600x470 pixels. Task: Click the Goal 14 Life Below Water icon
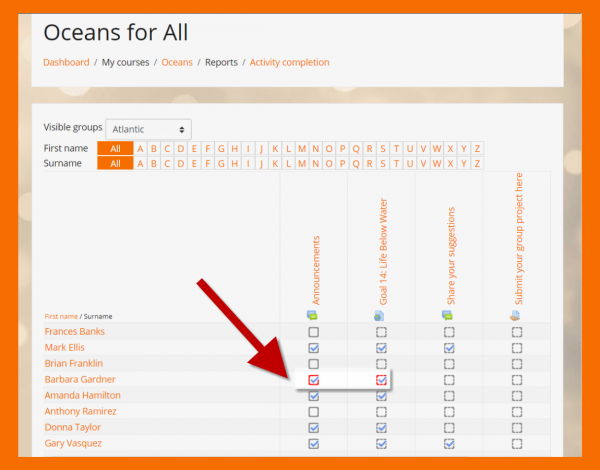point(381,315)
